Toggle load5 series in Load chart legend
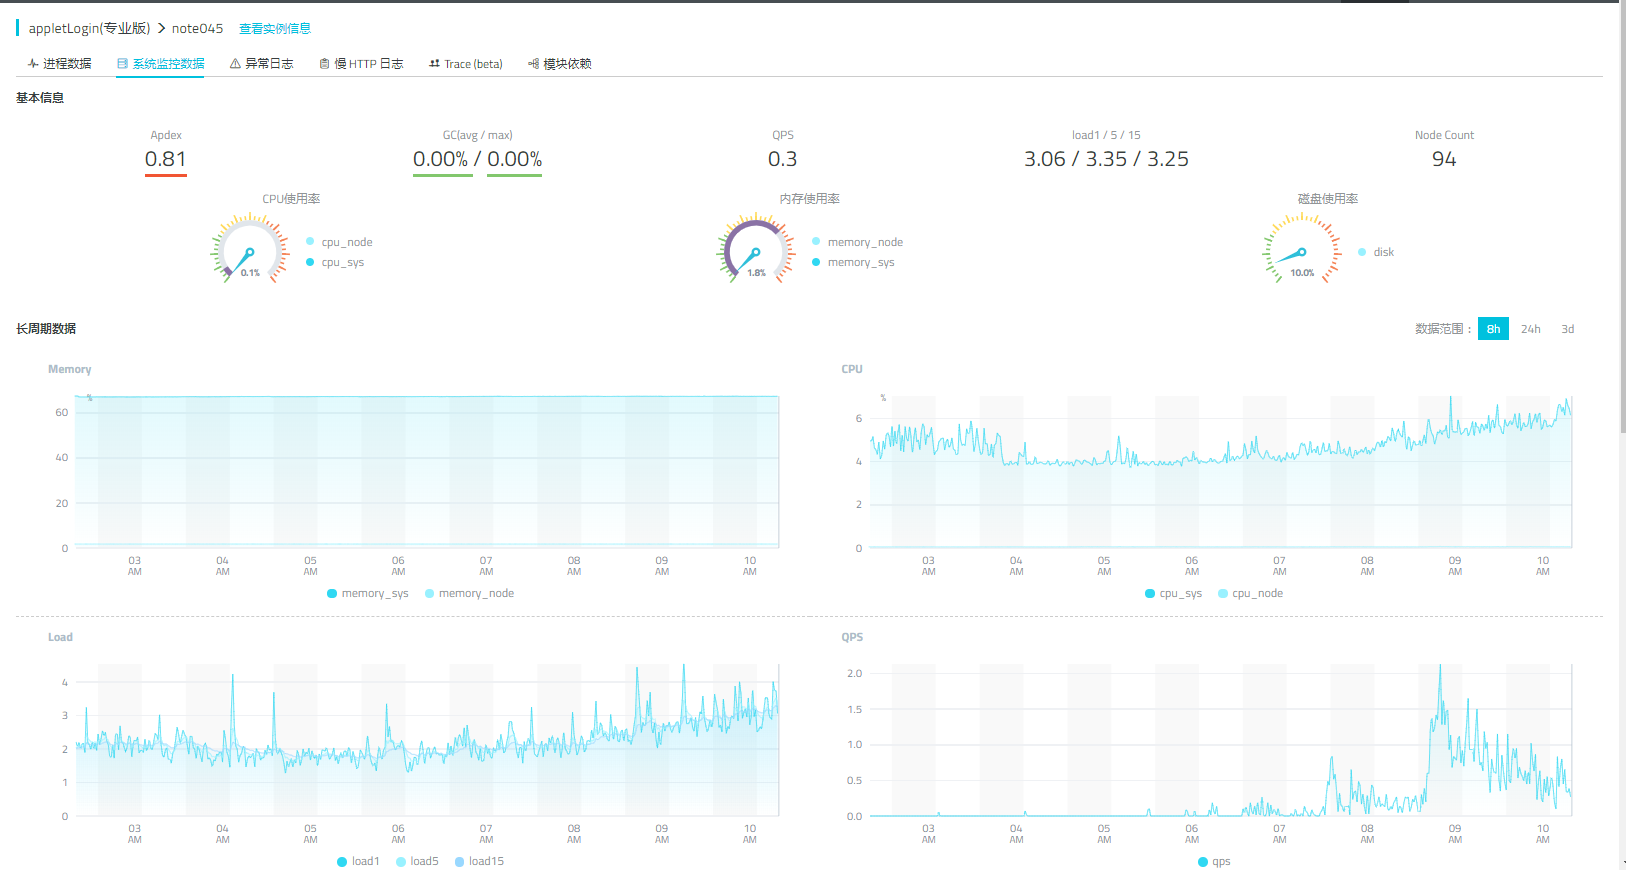 [x=417, y=861]
